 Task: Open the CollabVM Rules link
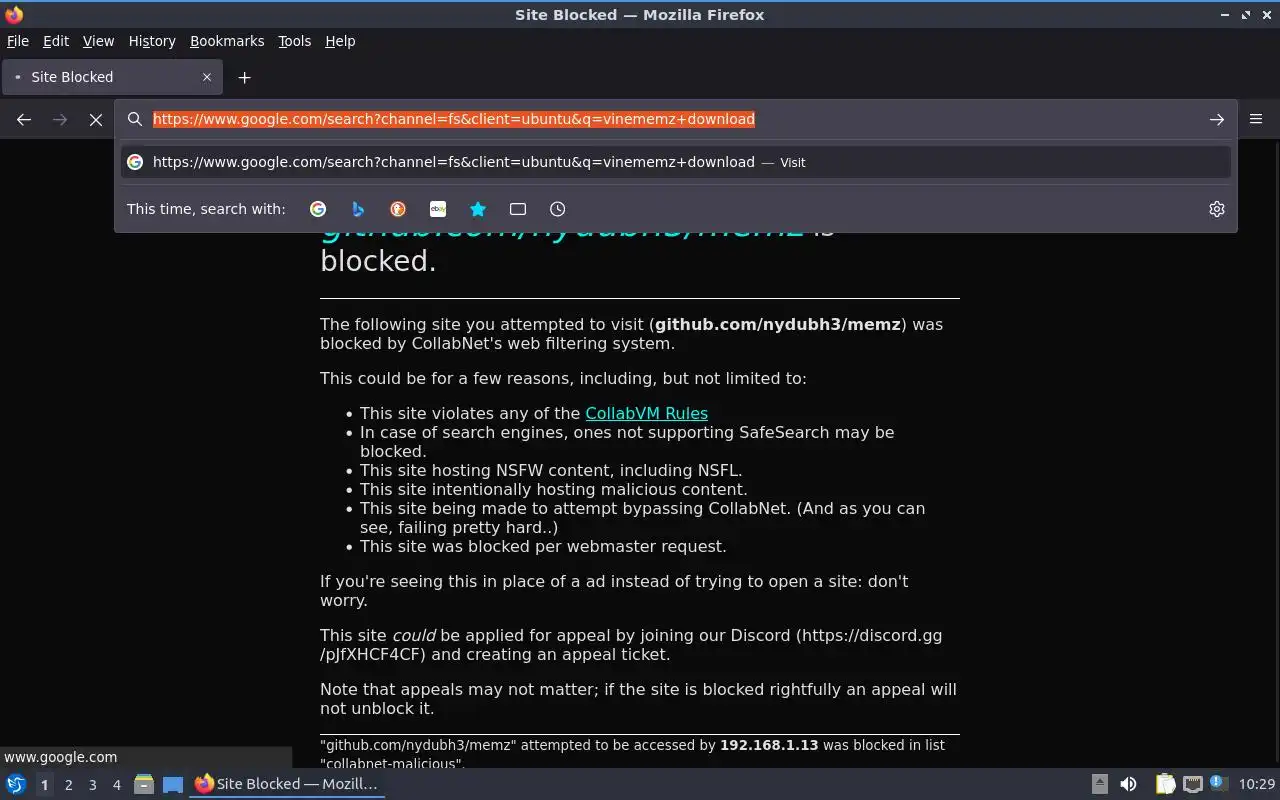646,413
